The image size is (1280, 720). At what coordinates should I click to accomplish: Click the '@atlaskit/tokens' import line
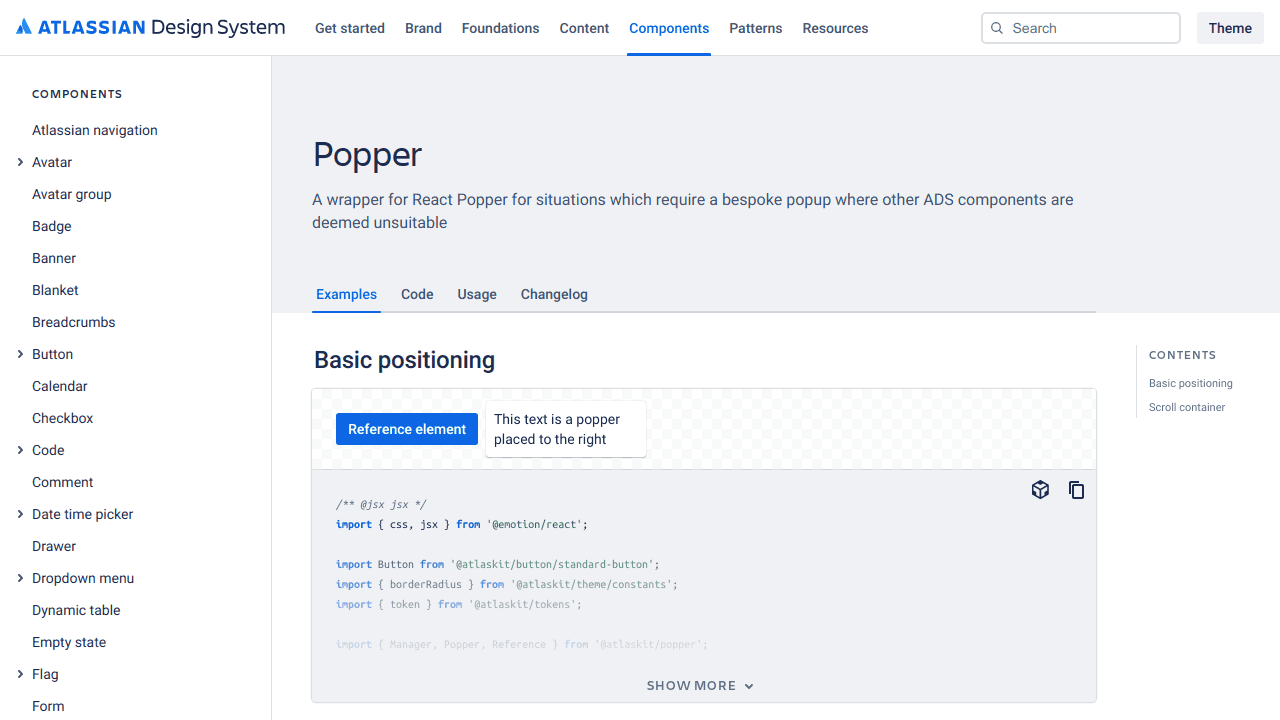point(459,604)
